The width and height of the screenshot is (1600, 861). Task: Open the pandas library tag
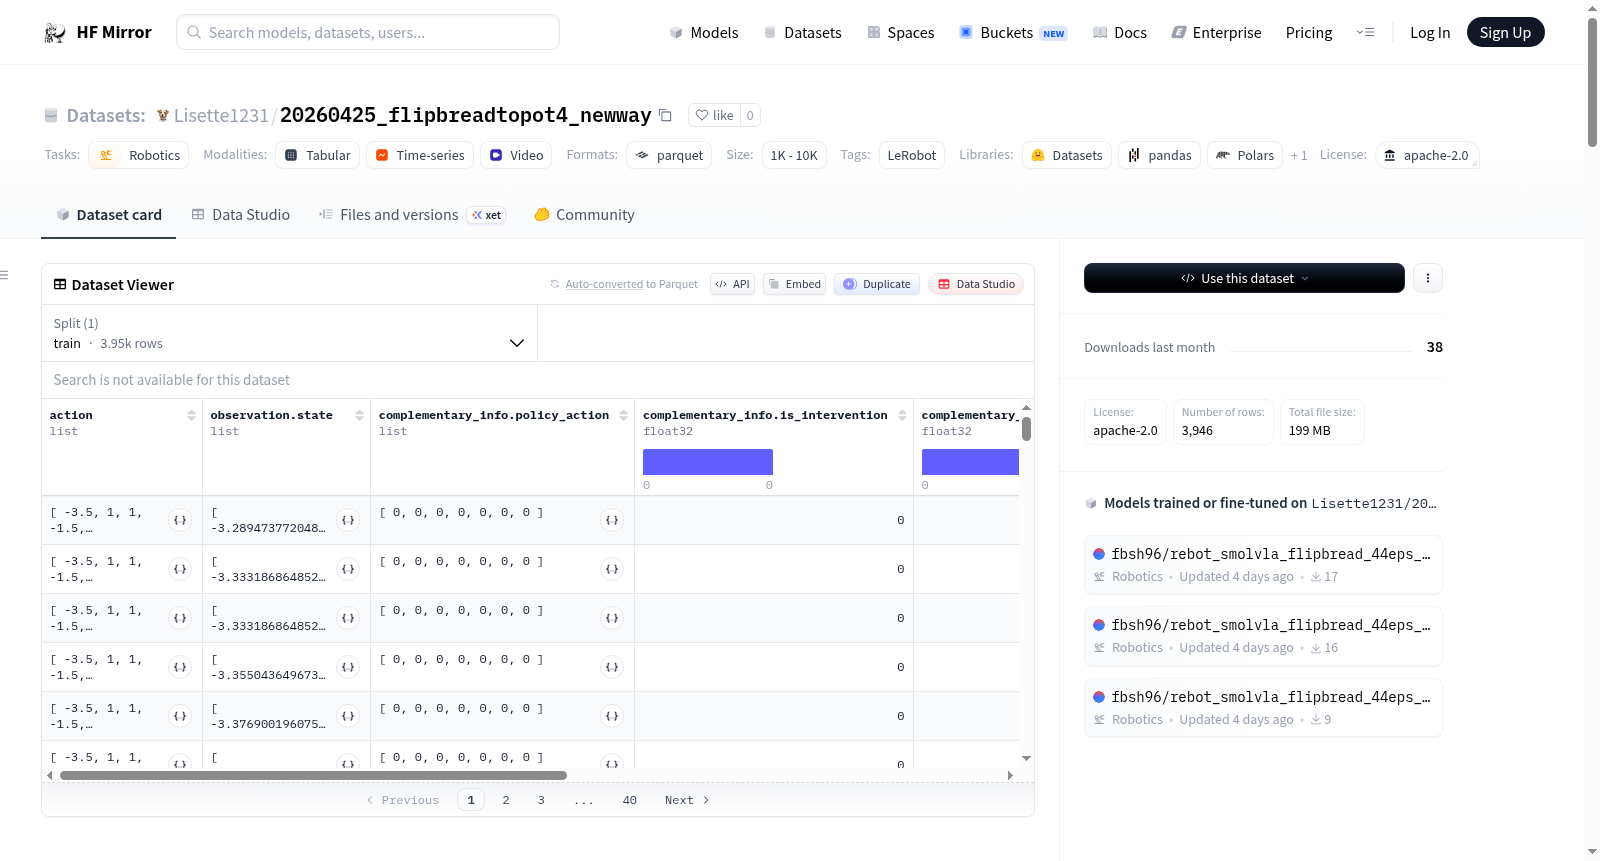(1160, 155)
